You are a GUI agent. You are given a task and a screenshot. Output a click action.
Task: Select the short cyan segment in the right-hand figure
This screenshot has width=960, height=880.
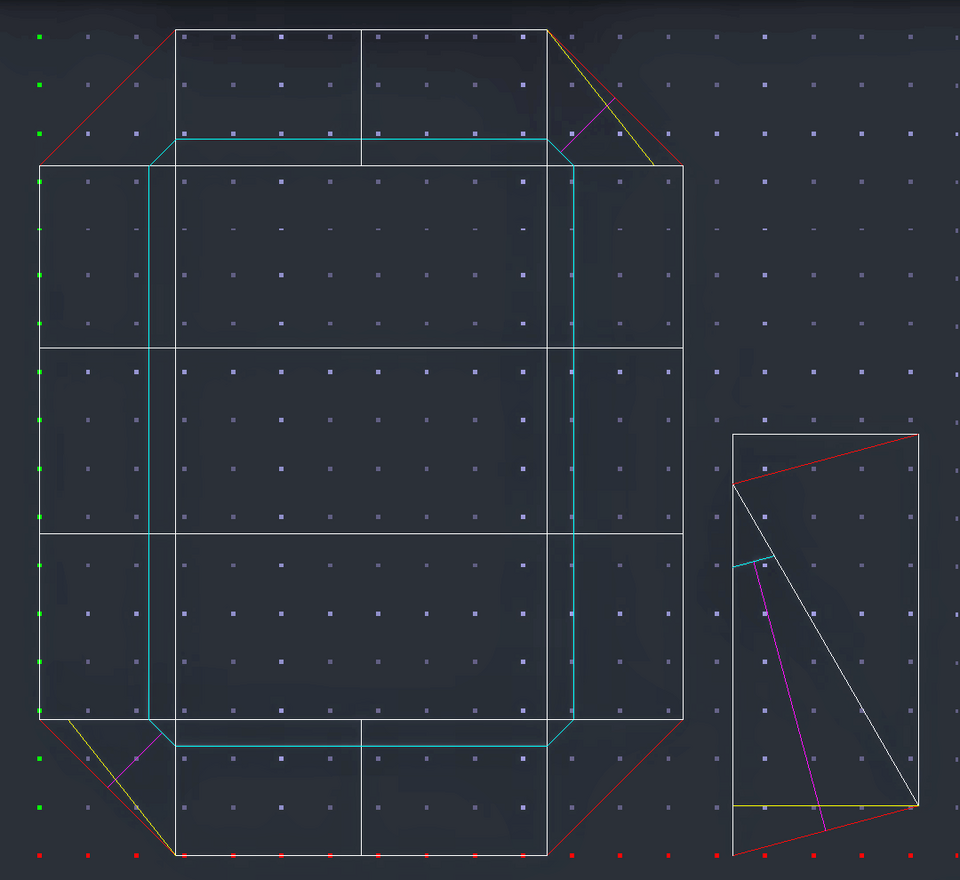pyautogui.click(x=753, y=562)
